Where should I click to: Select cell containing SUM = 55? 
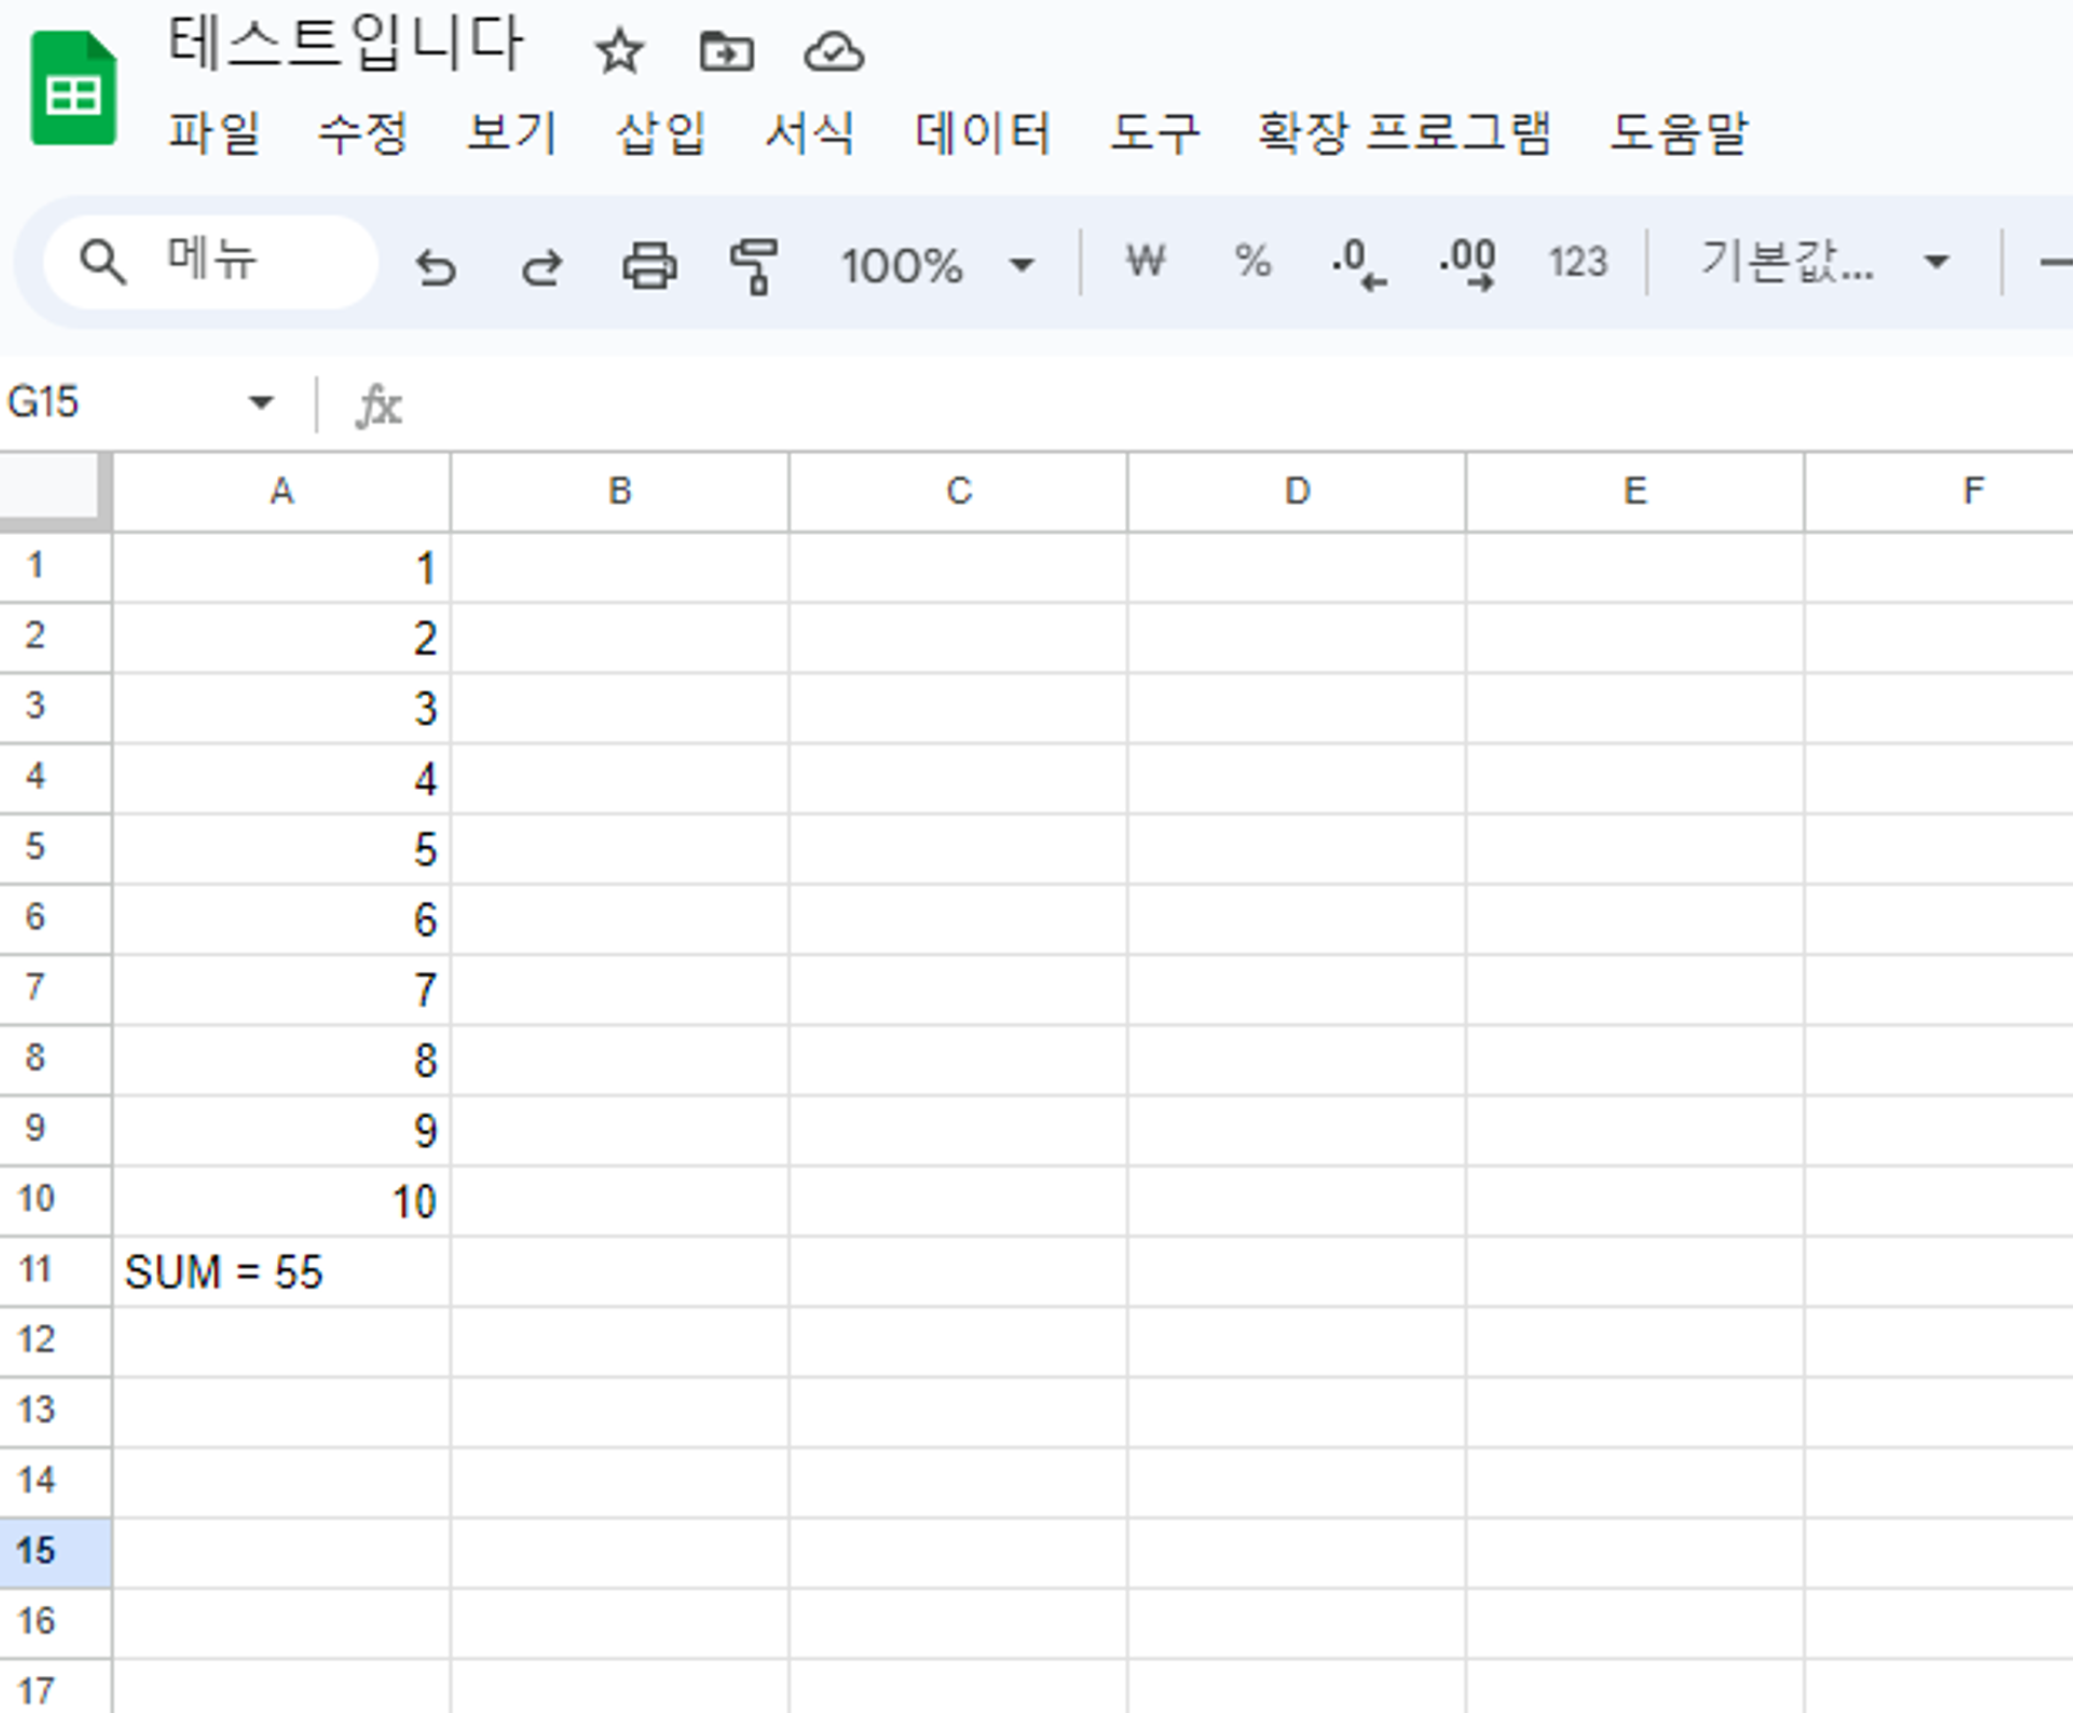pyautogui.click(x=282, y=1271)
